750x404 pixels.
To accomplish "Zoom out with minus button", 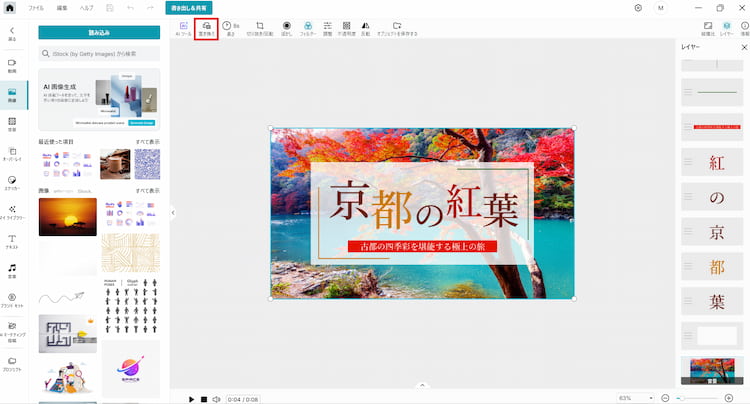I will pos(665,398).
